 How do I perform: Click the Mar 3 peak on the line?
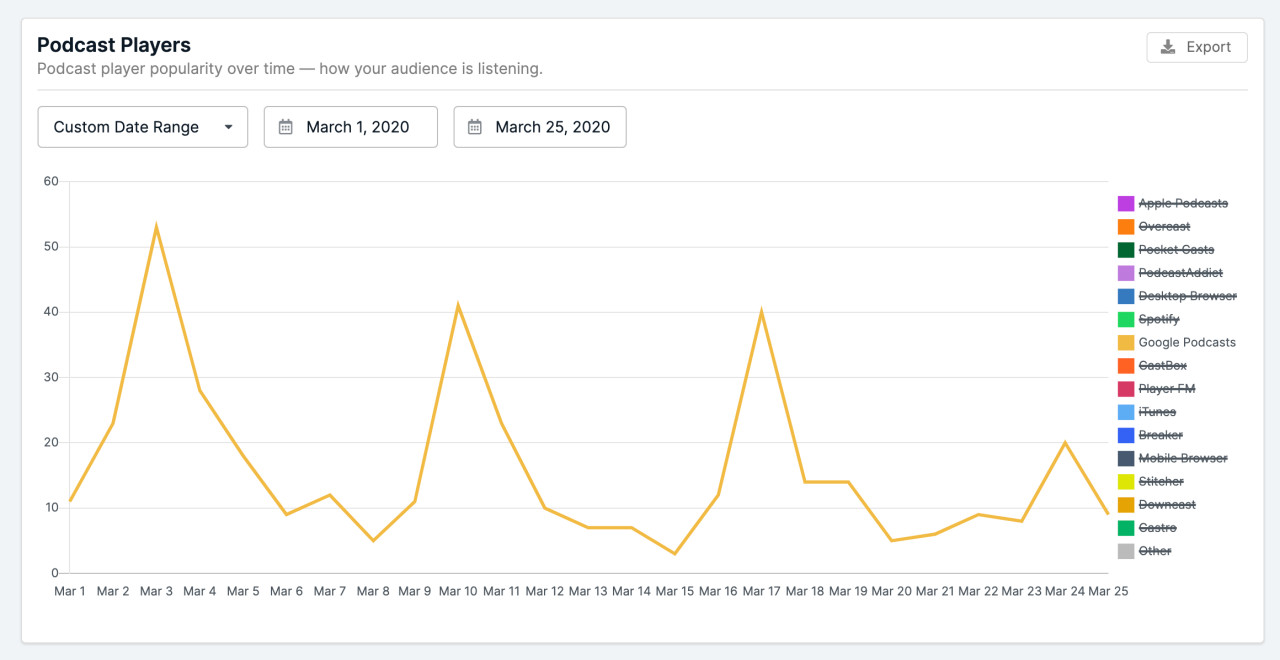(x=156, y=227)
